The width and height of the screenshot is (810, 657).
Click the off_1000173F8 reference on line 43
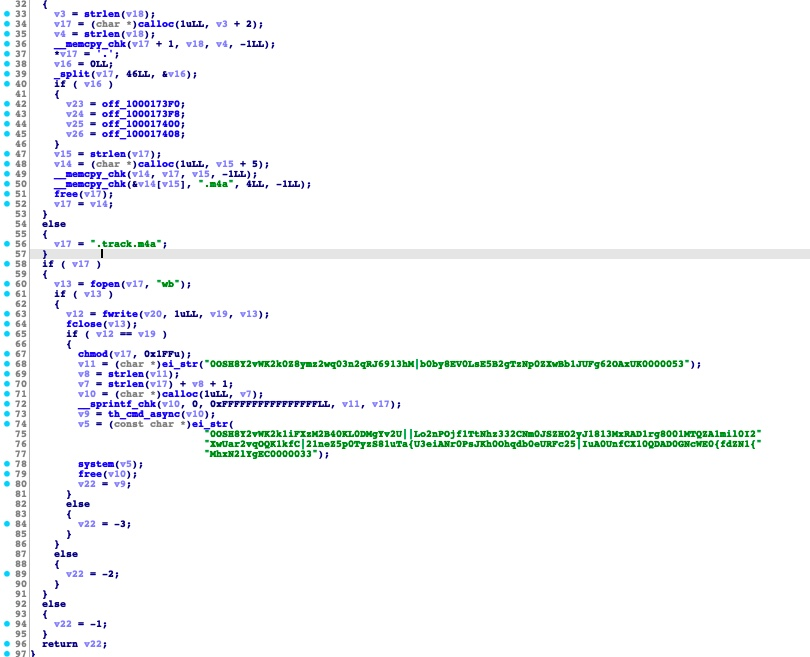click(x=143, y=114)
